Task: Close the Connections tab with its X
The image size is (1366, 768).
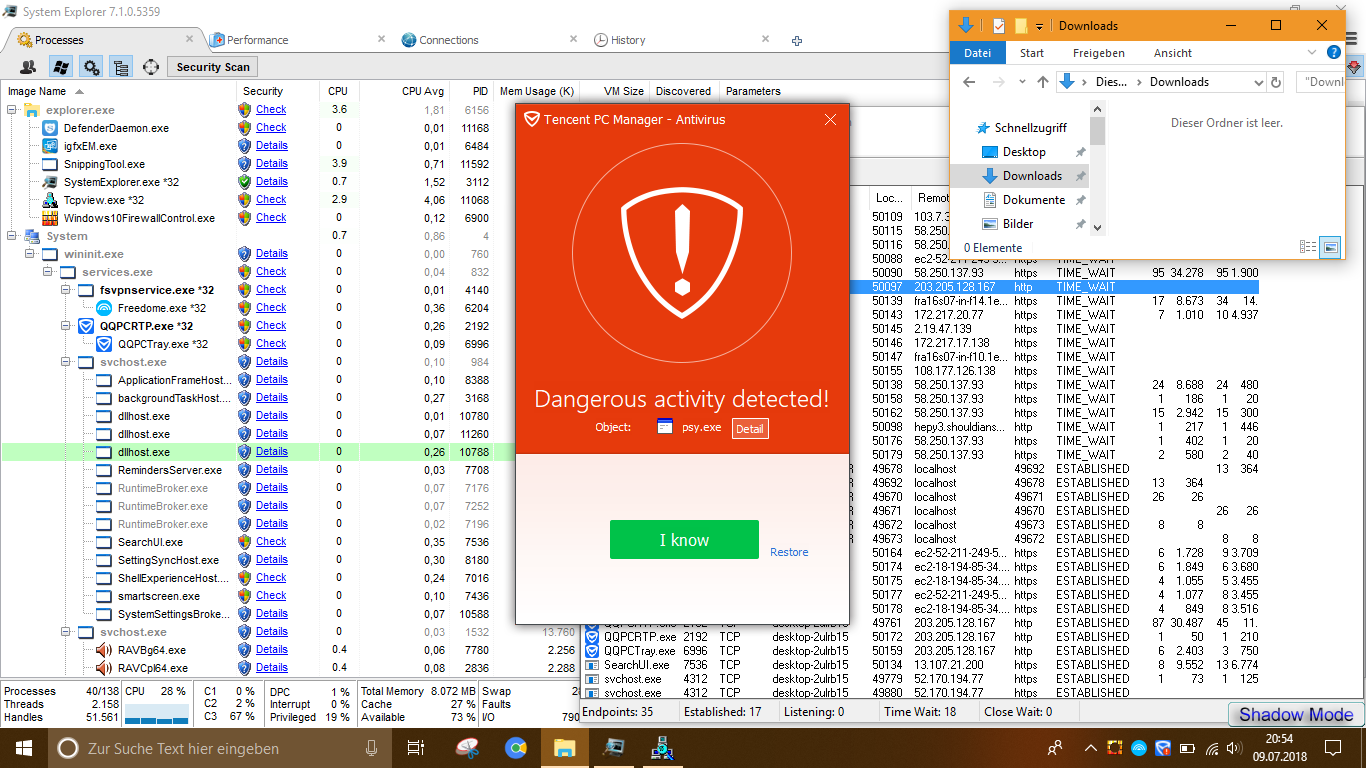Action: tap(574, 39)
